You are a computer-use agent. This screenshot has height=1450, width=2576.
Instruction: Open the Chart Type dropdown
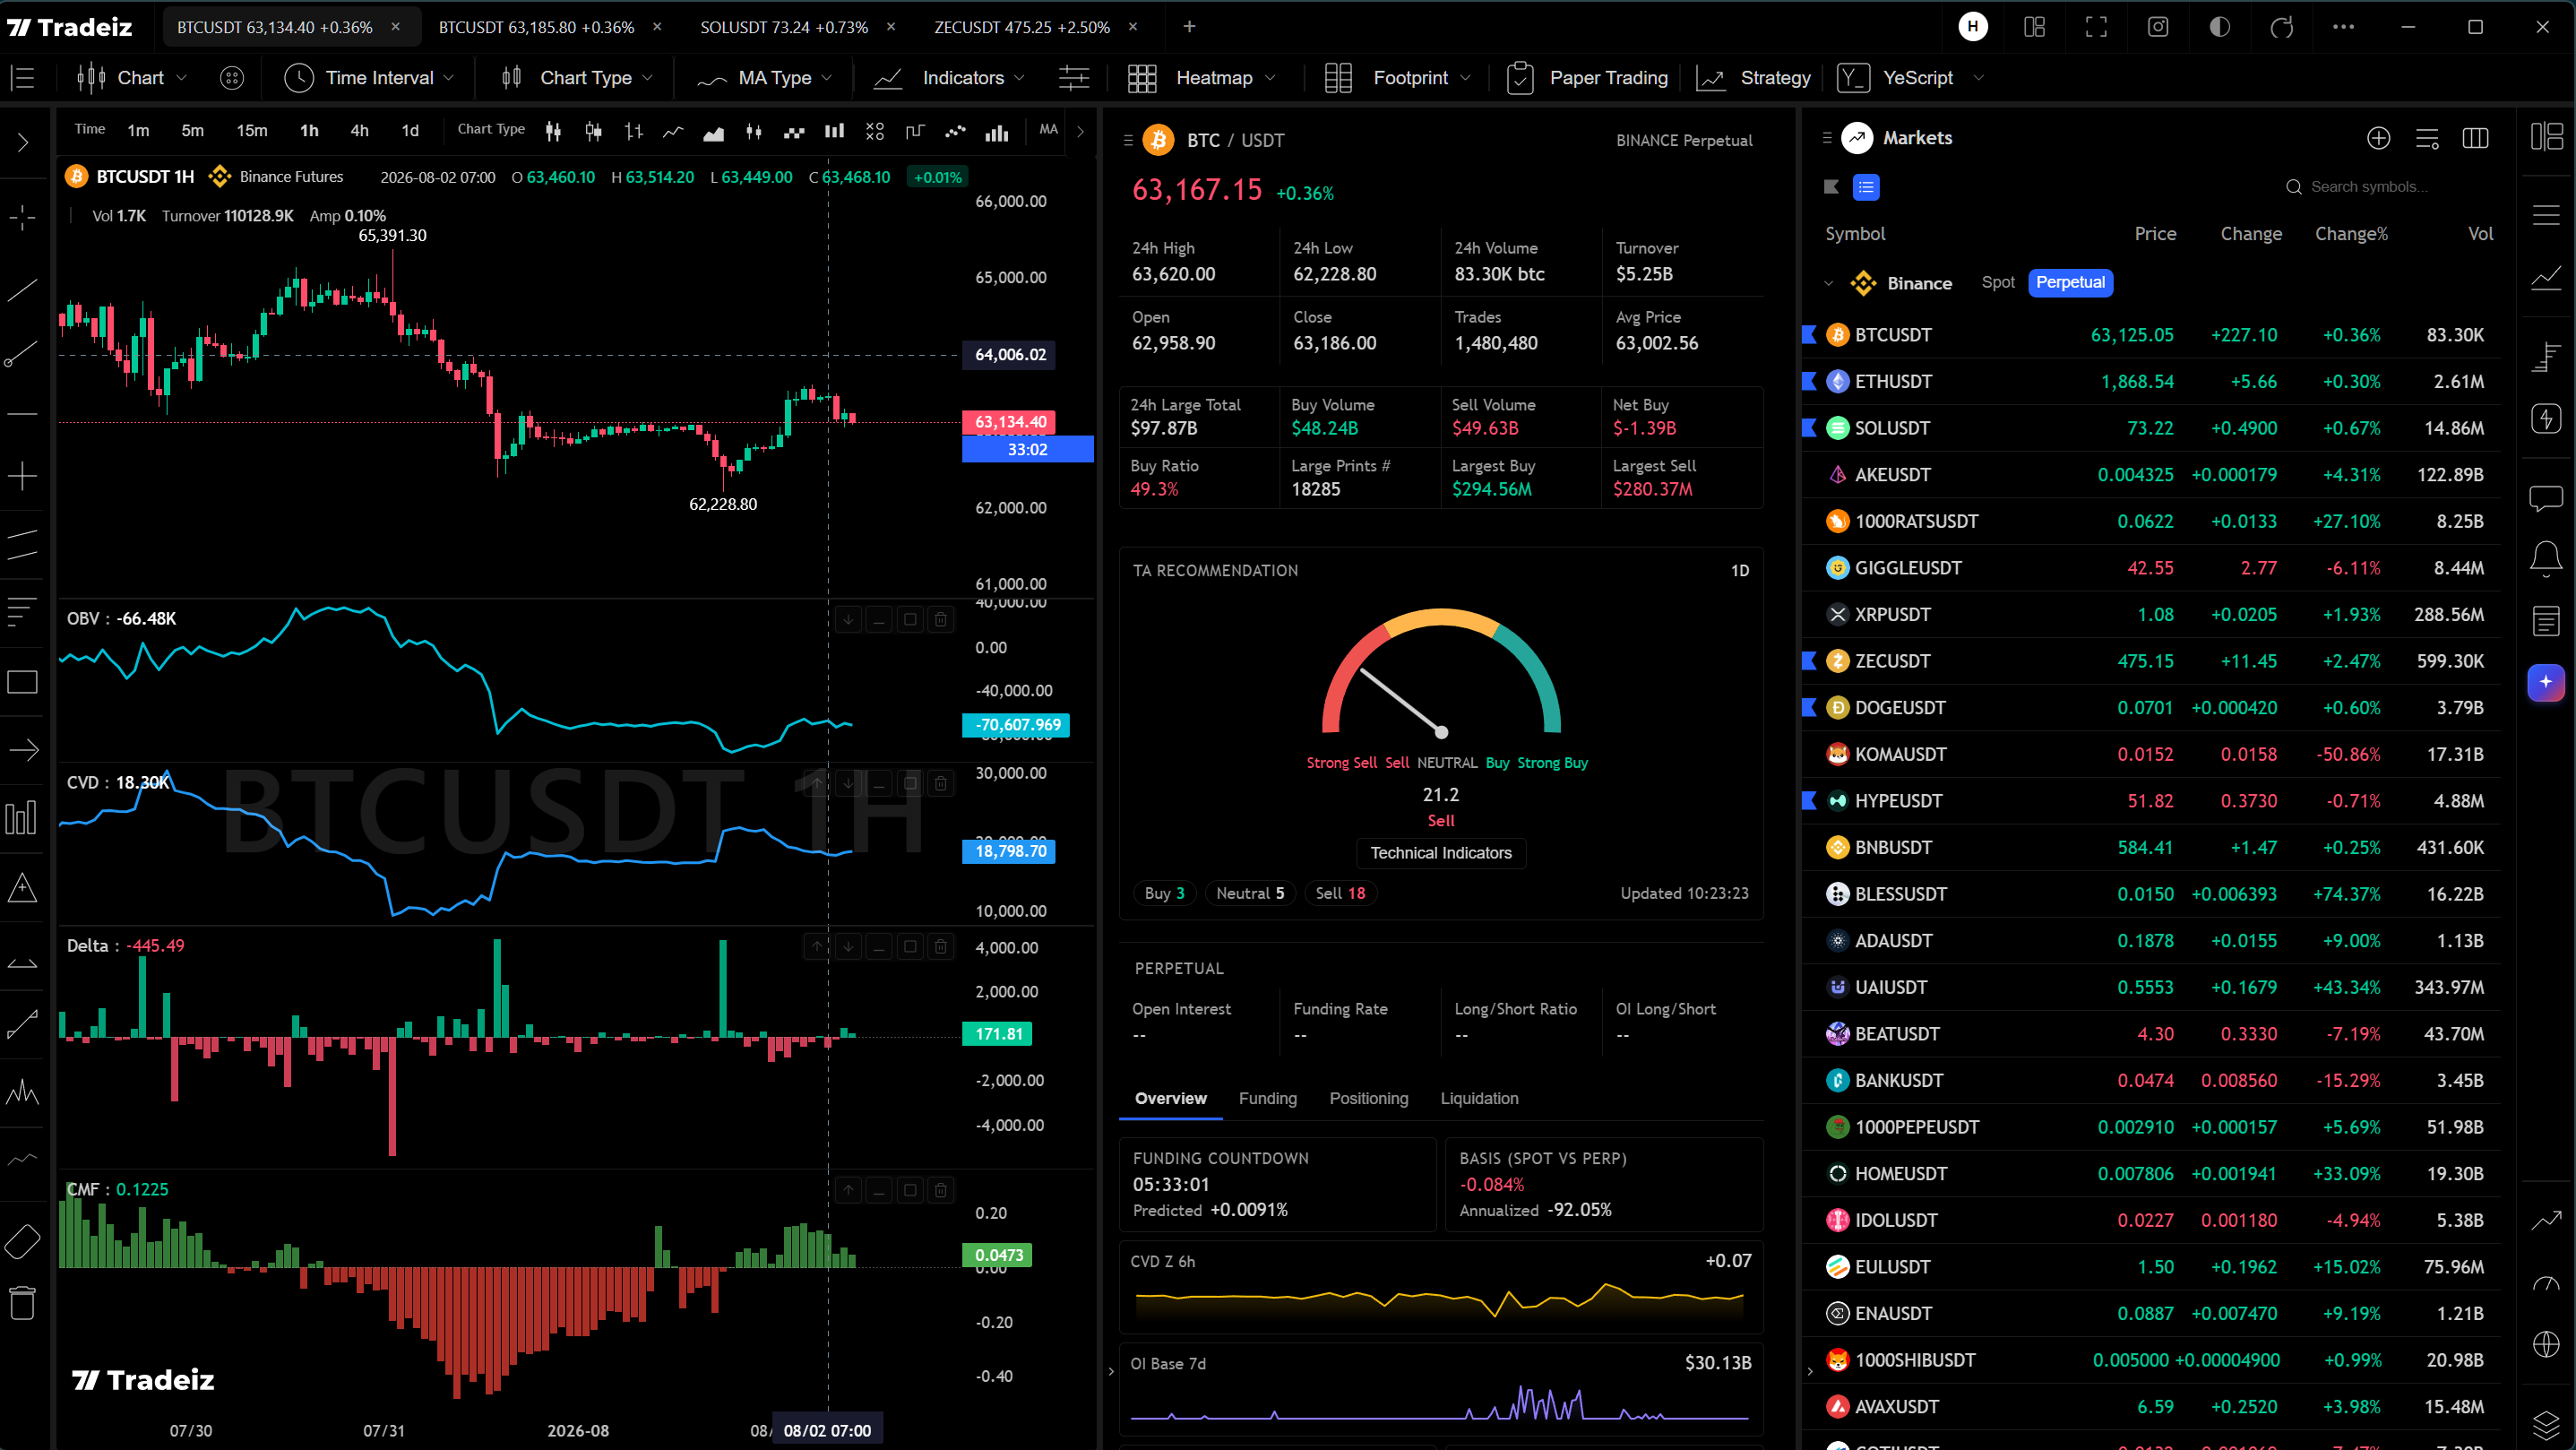(x=577, y=78)
